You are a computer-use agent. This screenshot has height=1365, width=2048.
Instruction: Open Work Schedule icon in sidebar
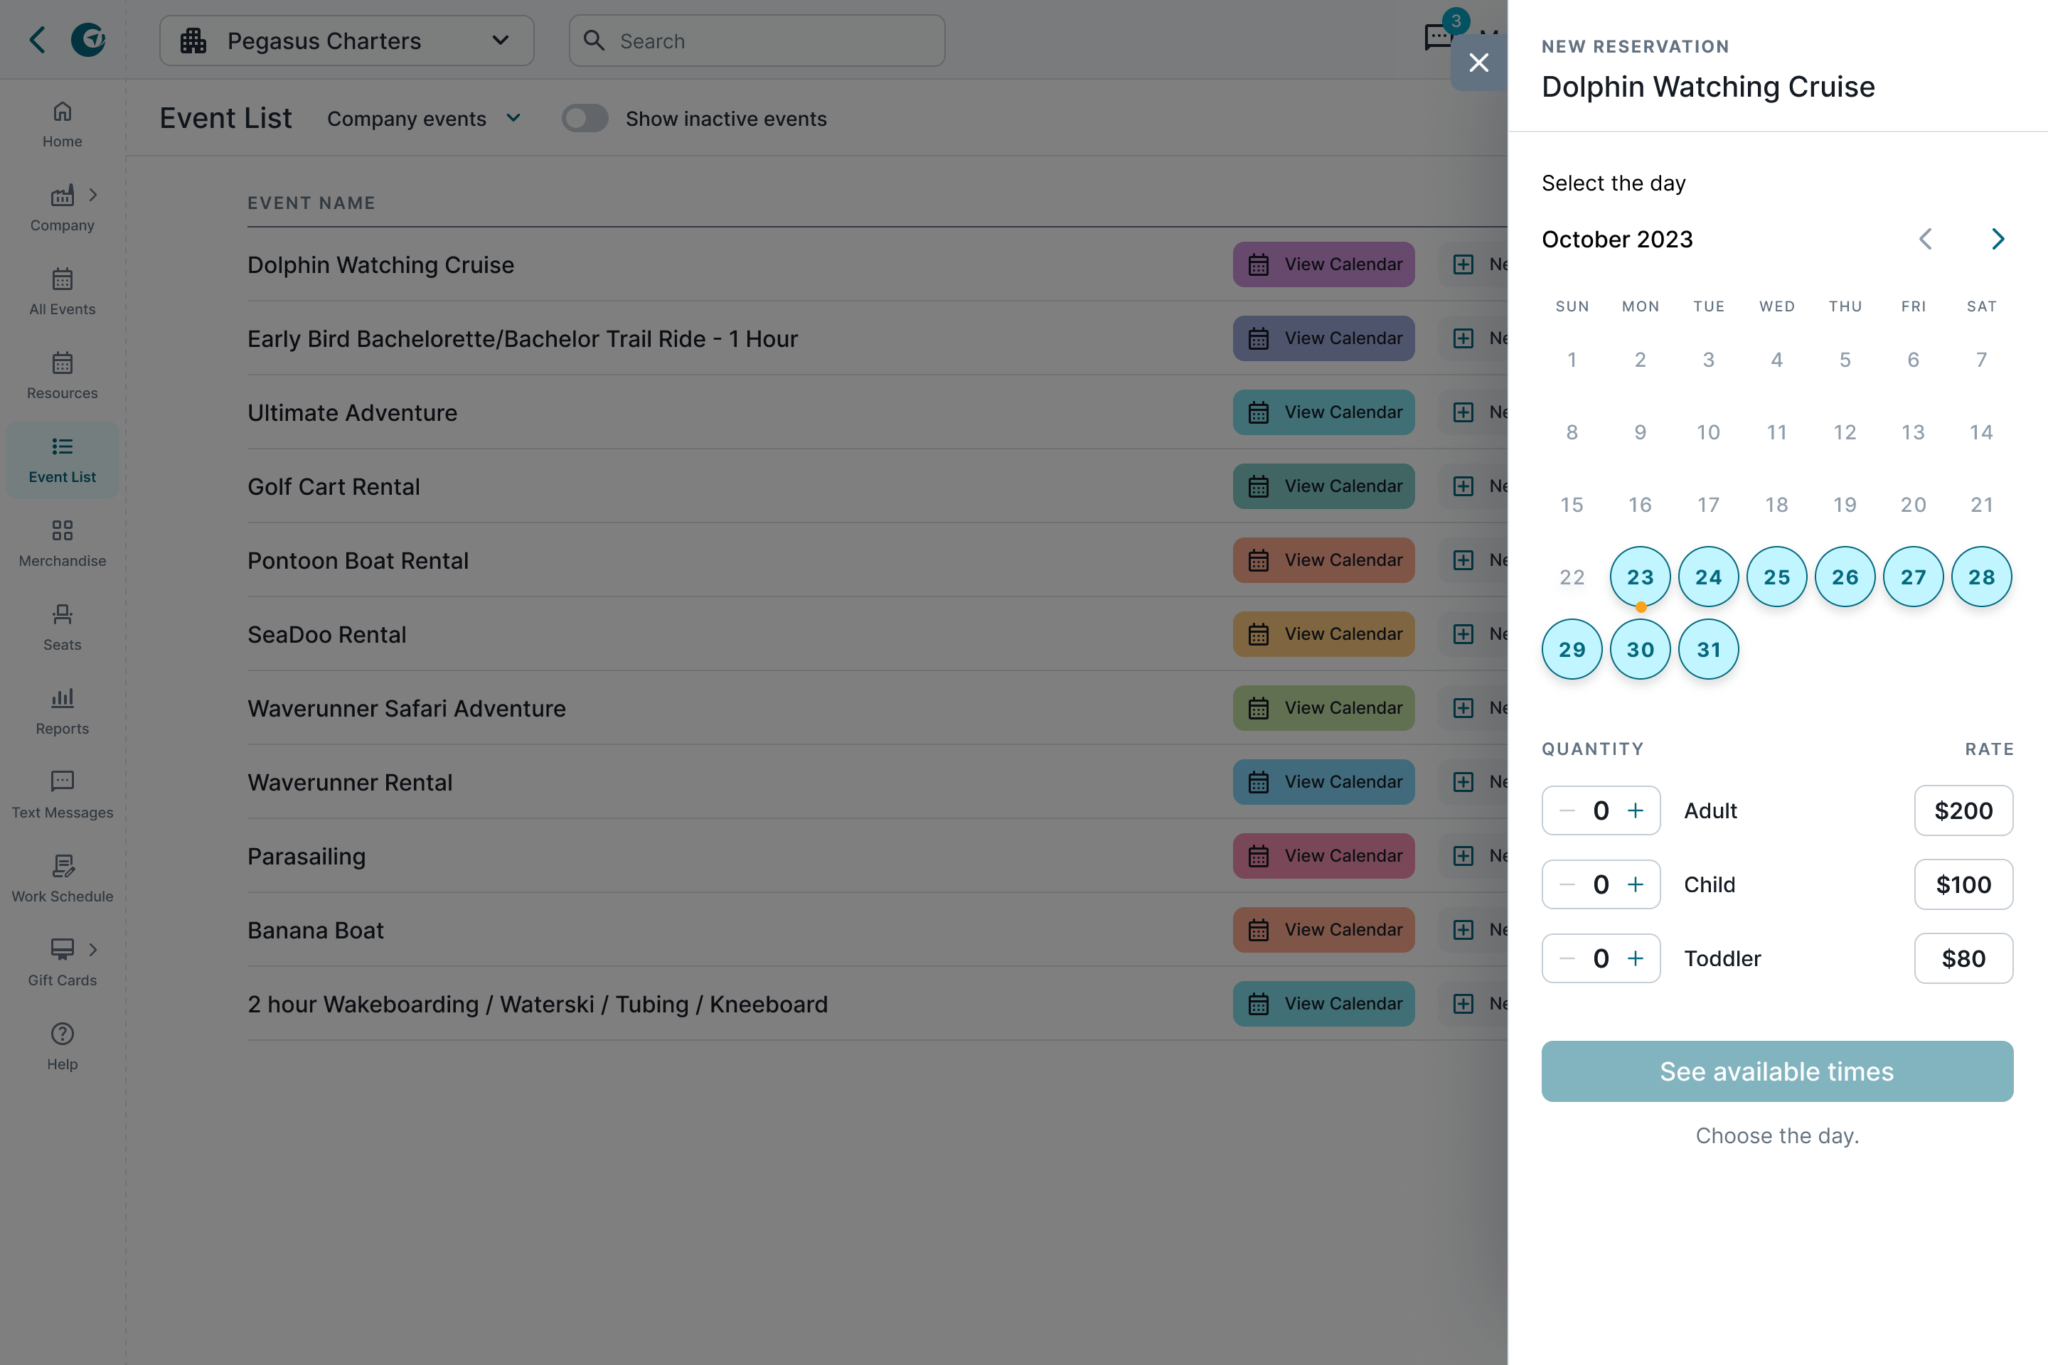[x=62, y=865]
